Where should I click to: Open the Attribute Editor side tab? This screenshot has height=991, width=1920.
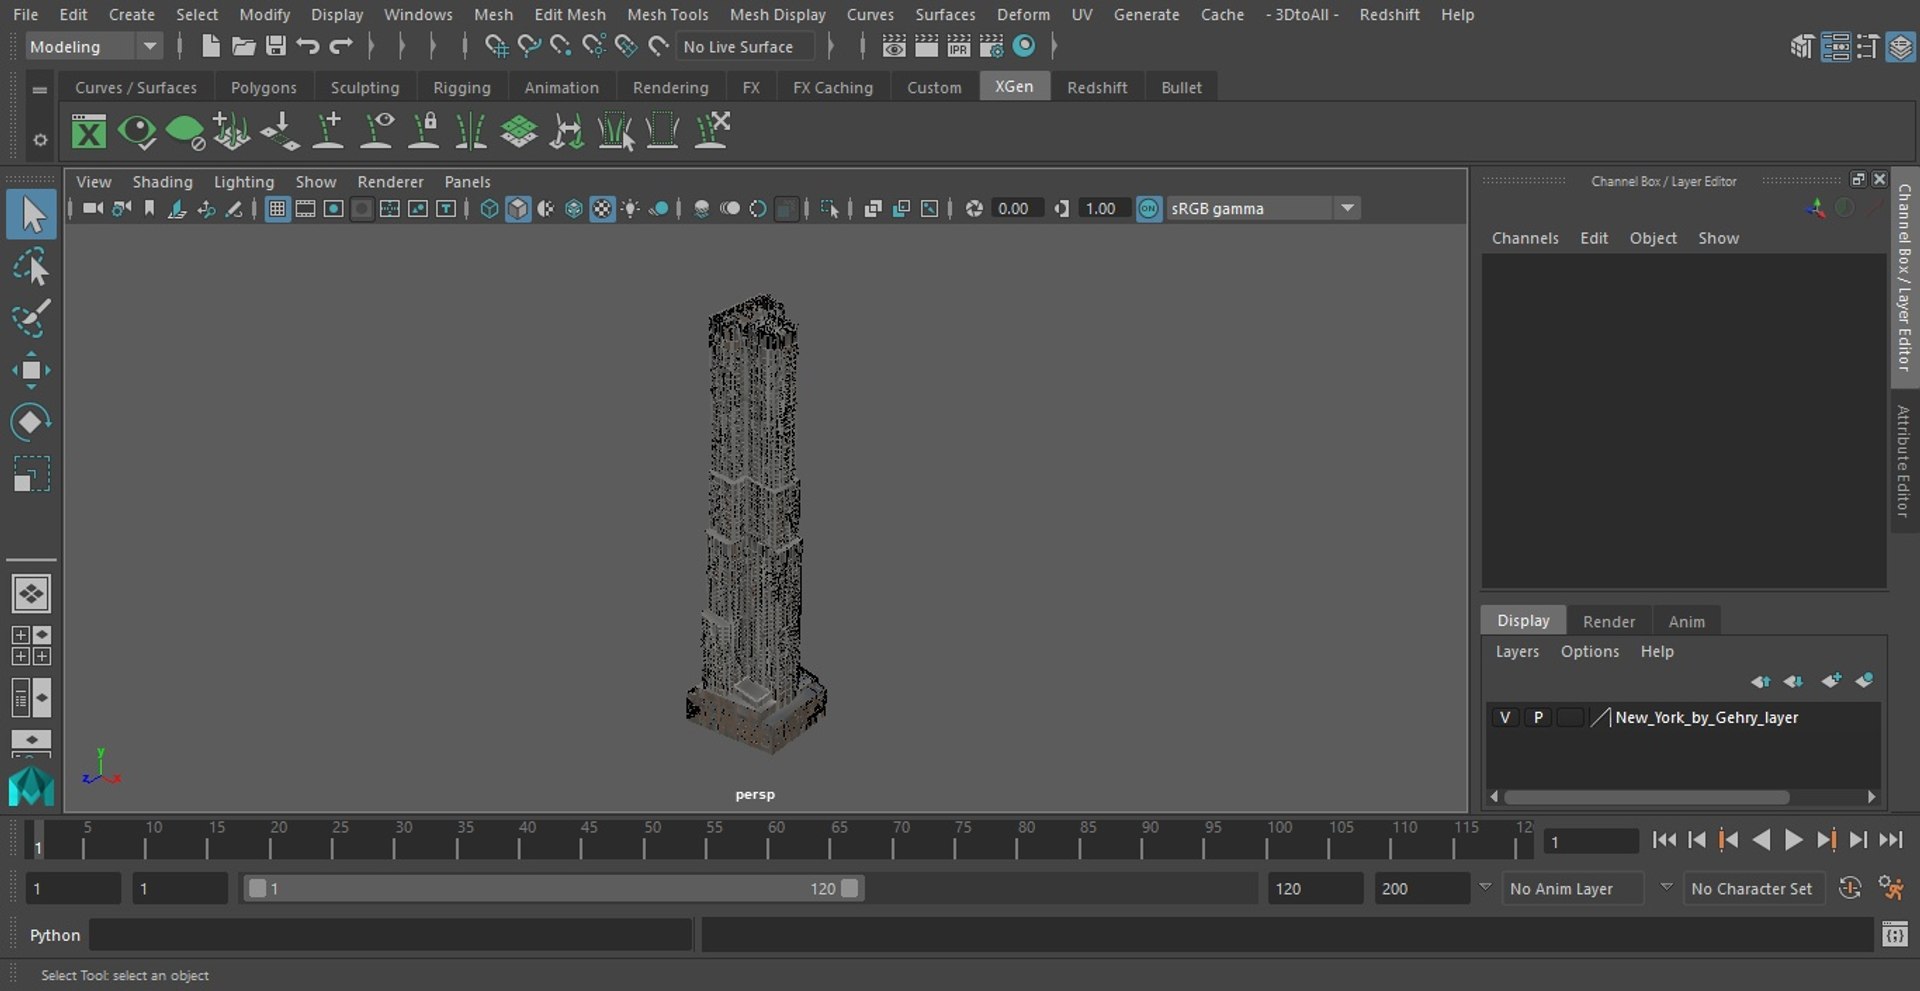pos(1904,460)
